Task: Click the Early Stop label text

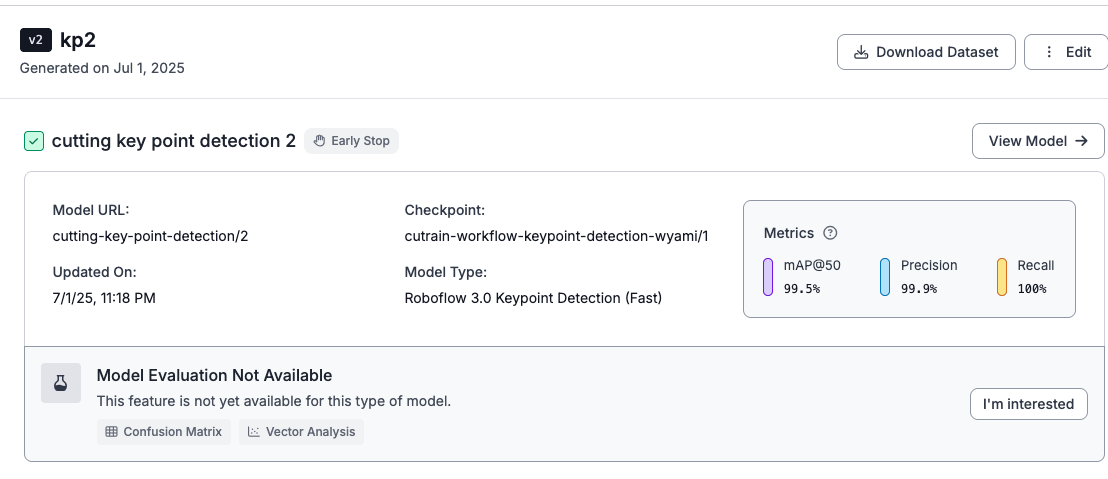Action: (x=360, y=141)
